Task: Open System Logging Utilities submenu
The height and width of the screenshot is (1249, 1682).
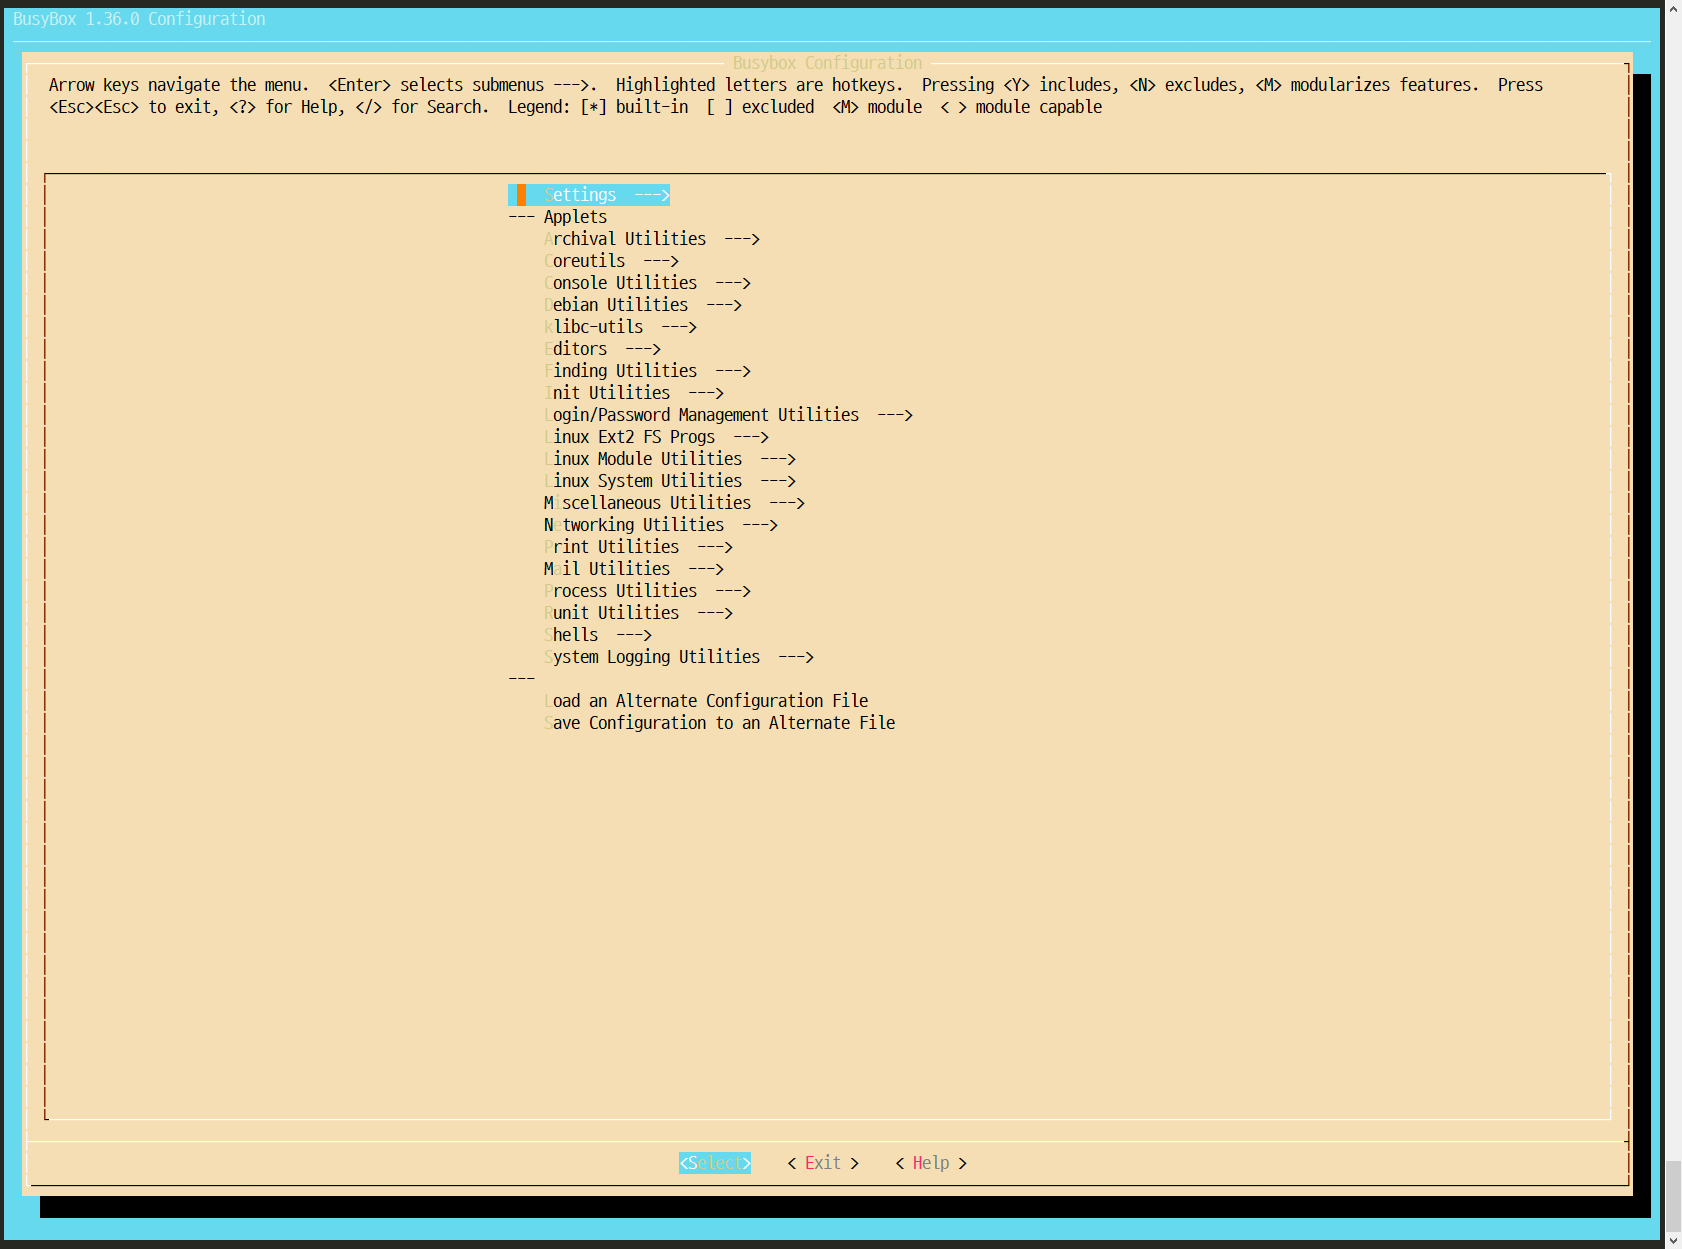Action: pos(679,657)
